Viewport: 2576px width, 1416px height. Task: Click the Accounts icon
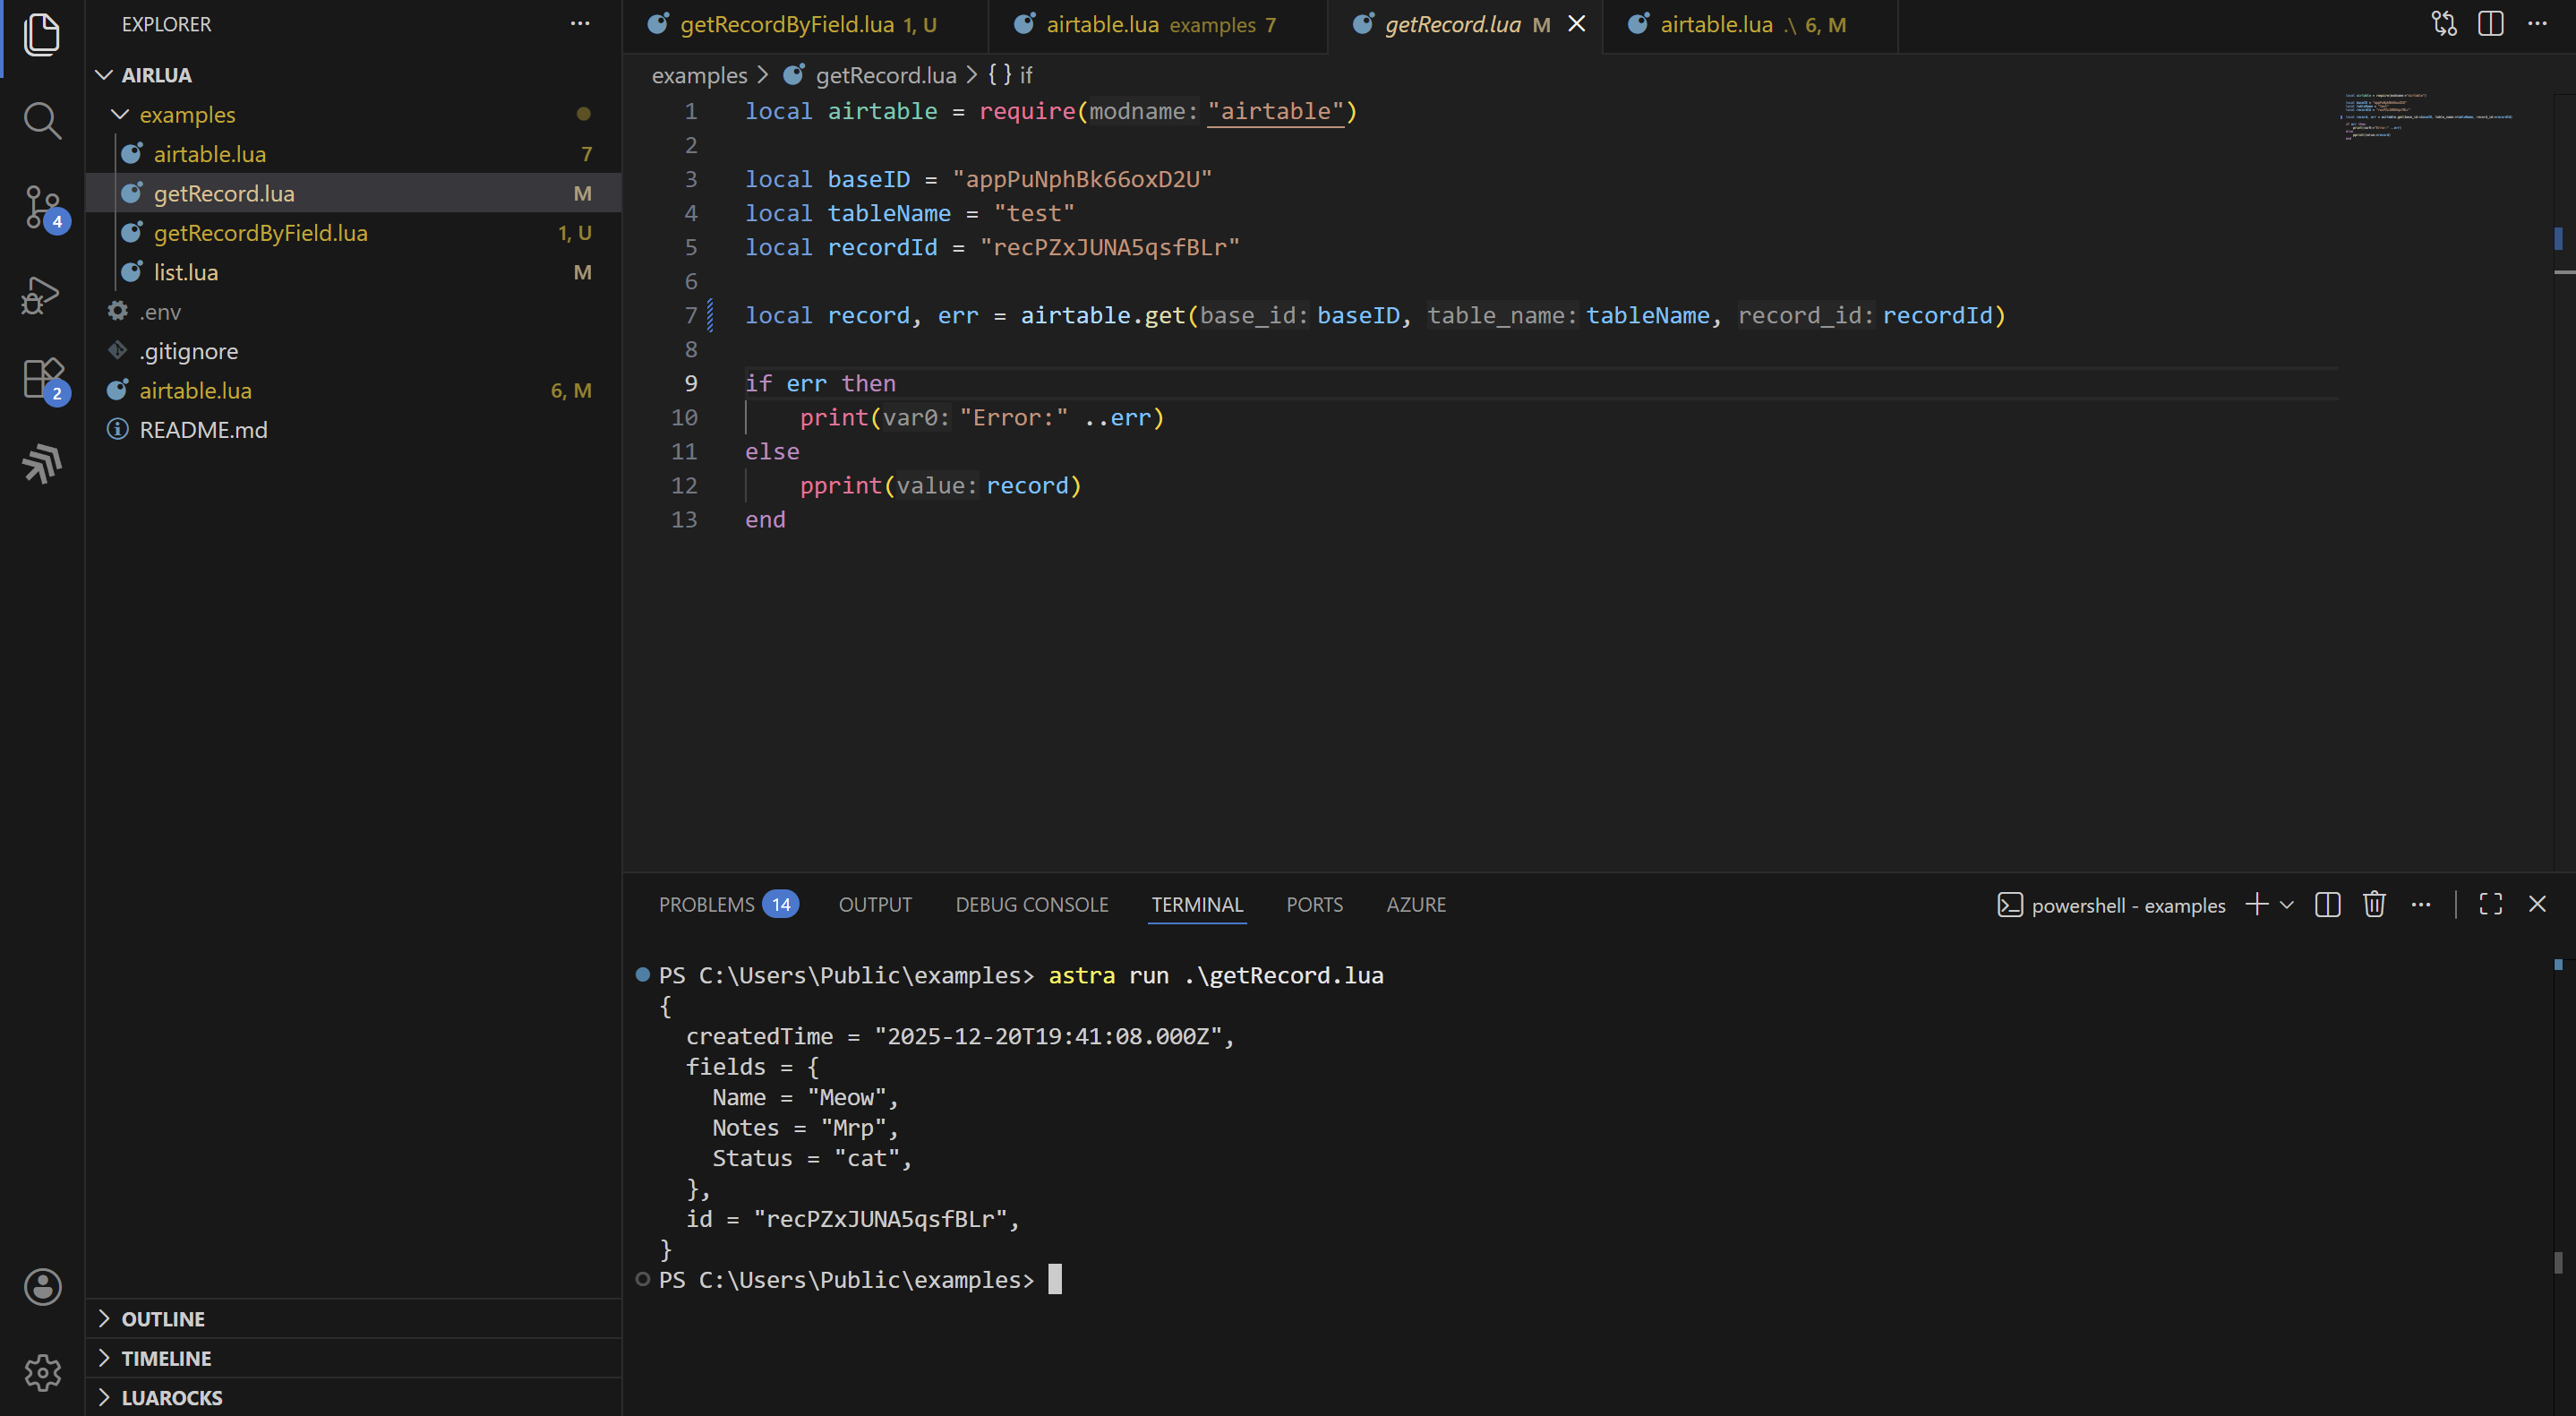42,1287
